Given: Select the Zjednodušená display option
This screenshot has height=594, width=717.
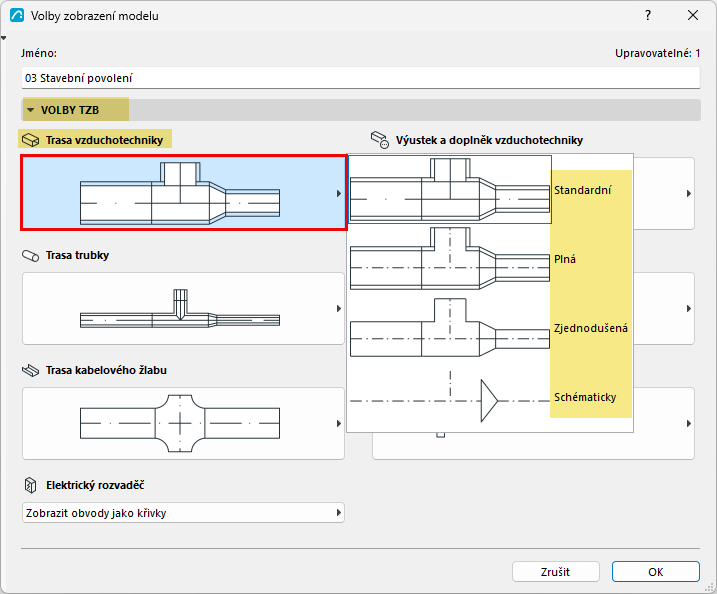Looking at the screenshot, I should pos(490,328).
